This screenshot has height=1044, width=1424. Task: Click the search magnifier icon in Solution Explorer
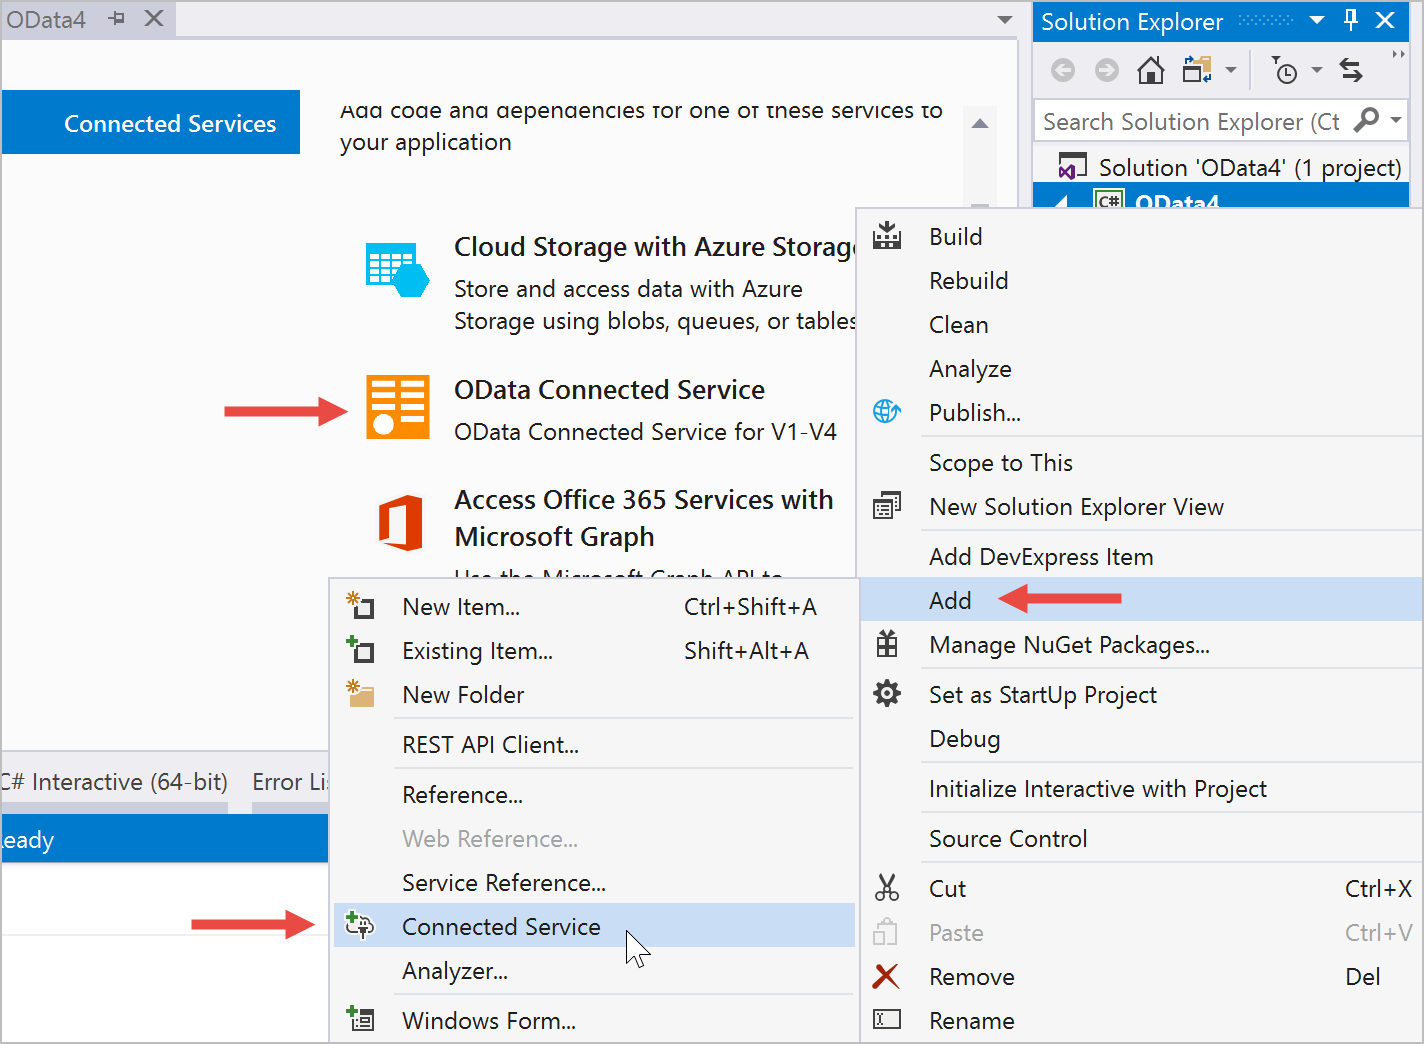coord(1366,121)
